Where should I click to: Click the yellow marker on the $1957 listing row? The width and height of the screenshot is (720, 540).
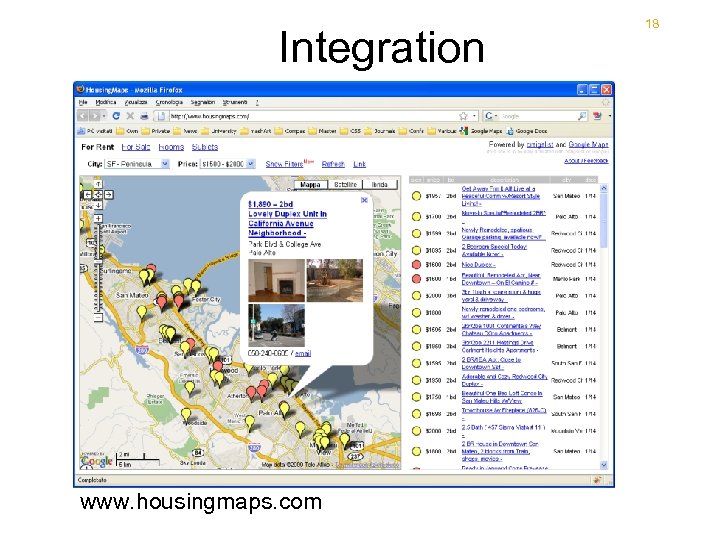point(416,196)
